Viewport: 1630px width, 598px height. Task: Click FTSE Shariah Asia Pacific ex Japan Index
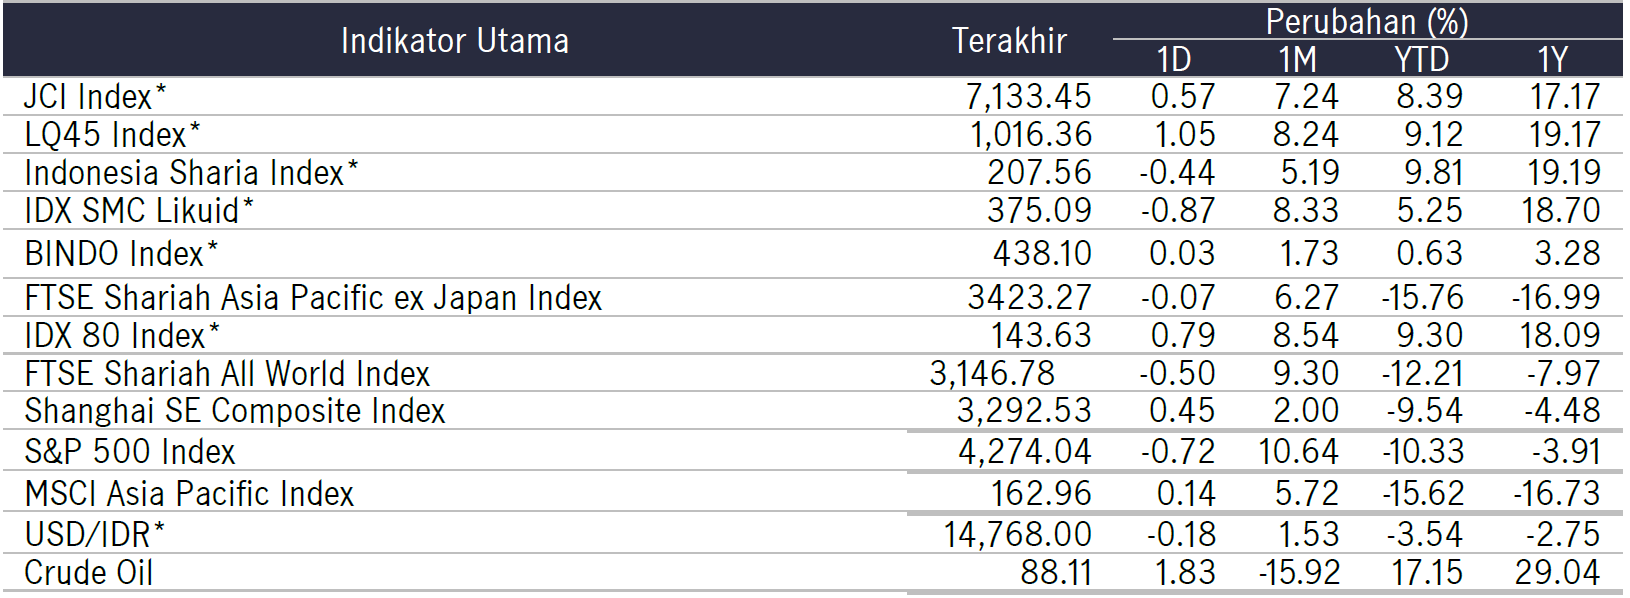point(313,298)
